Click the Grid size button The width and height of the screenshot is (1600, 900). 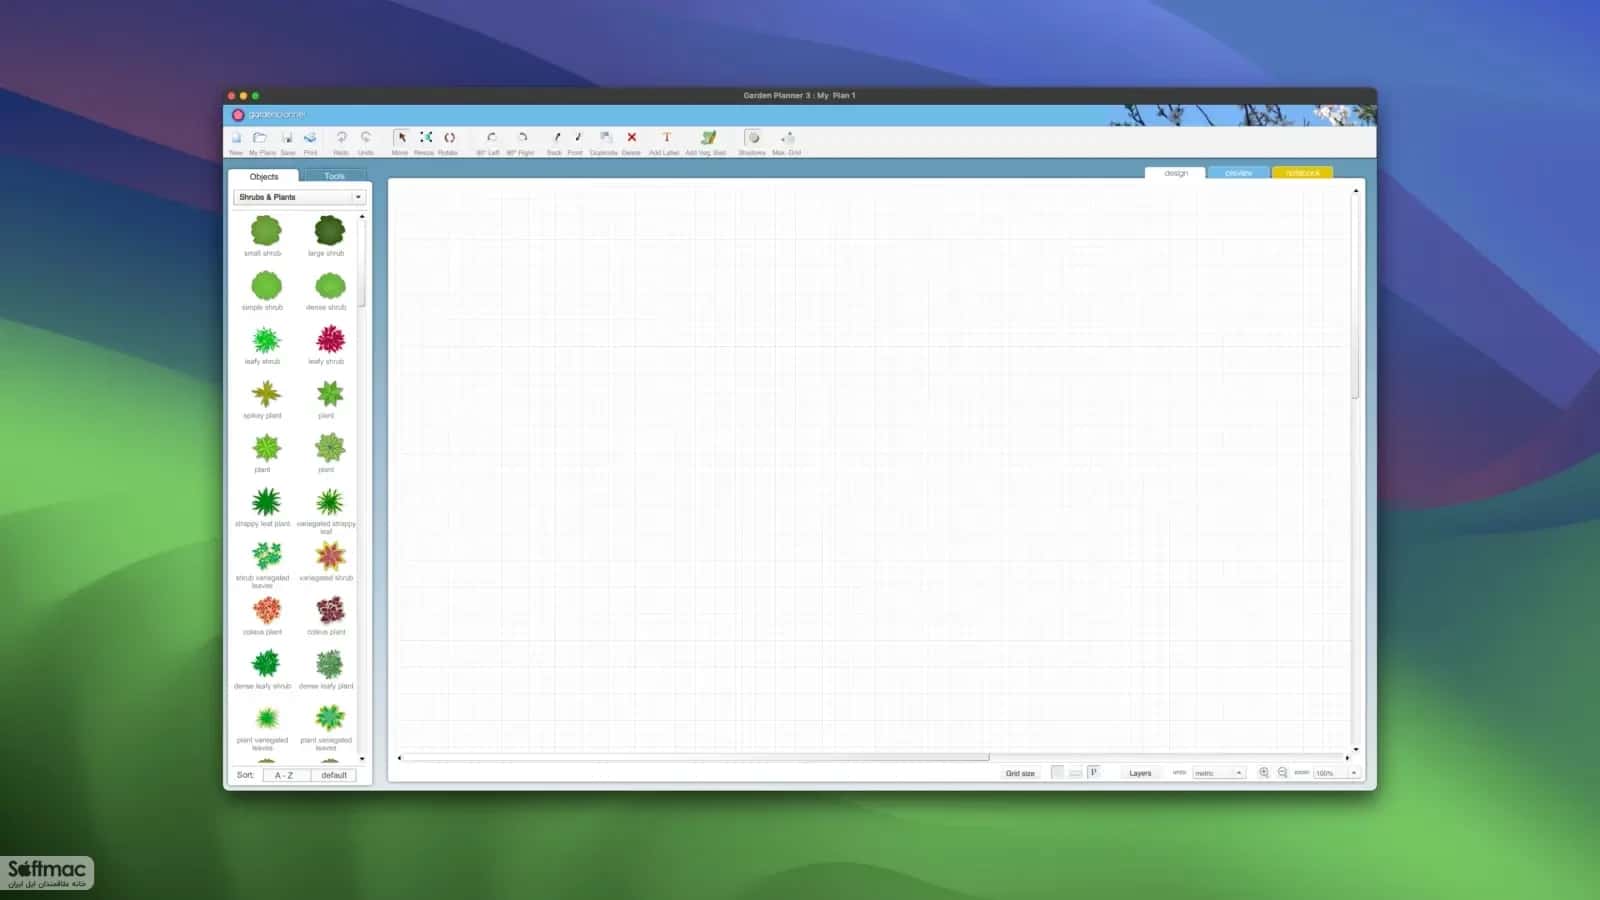[x=1020, y=773]
